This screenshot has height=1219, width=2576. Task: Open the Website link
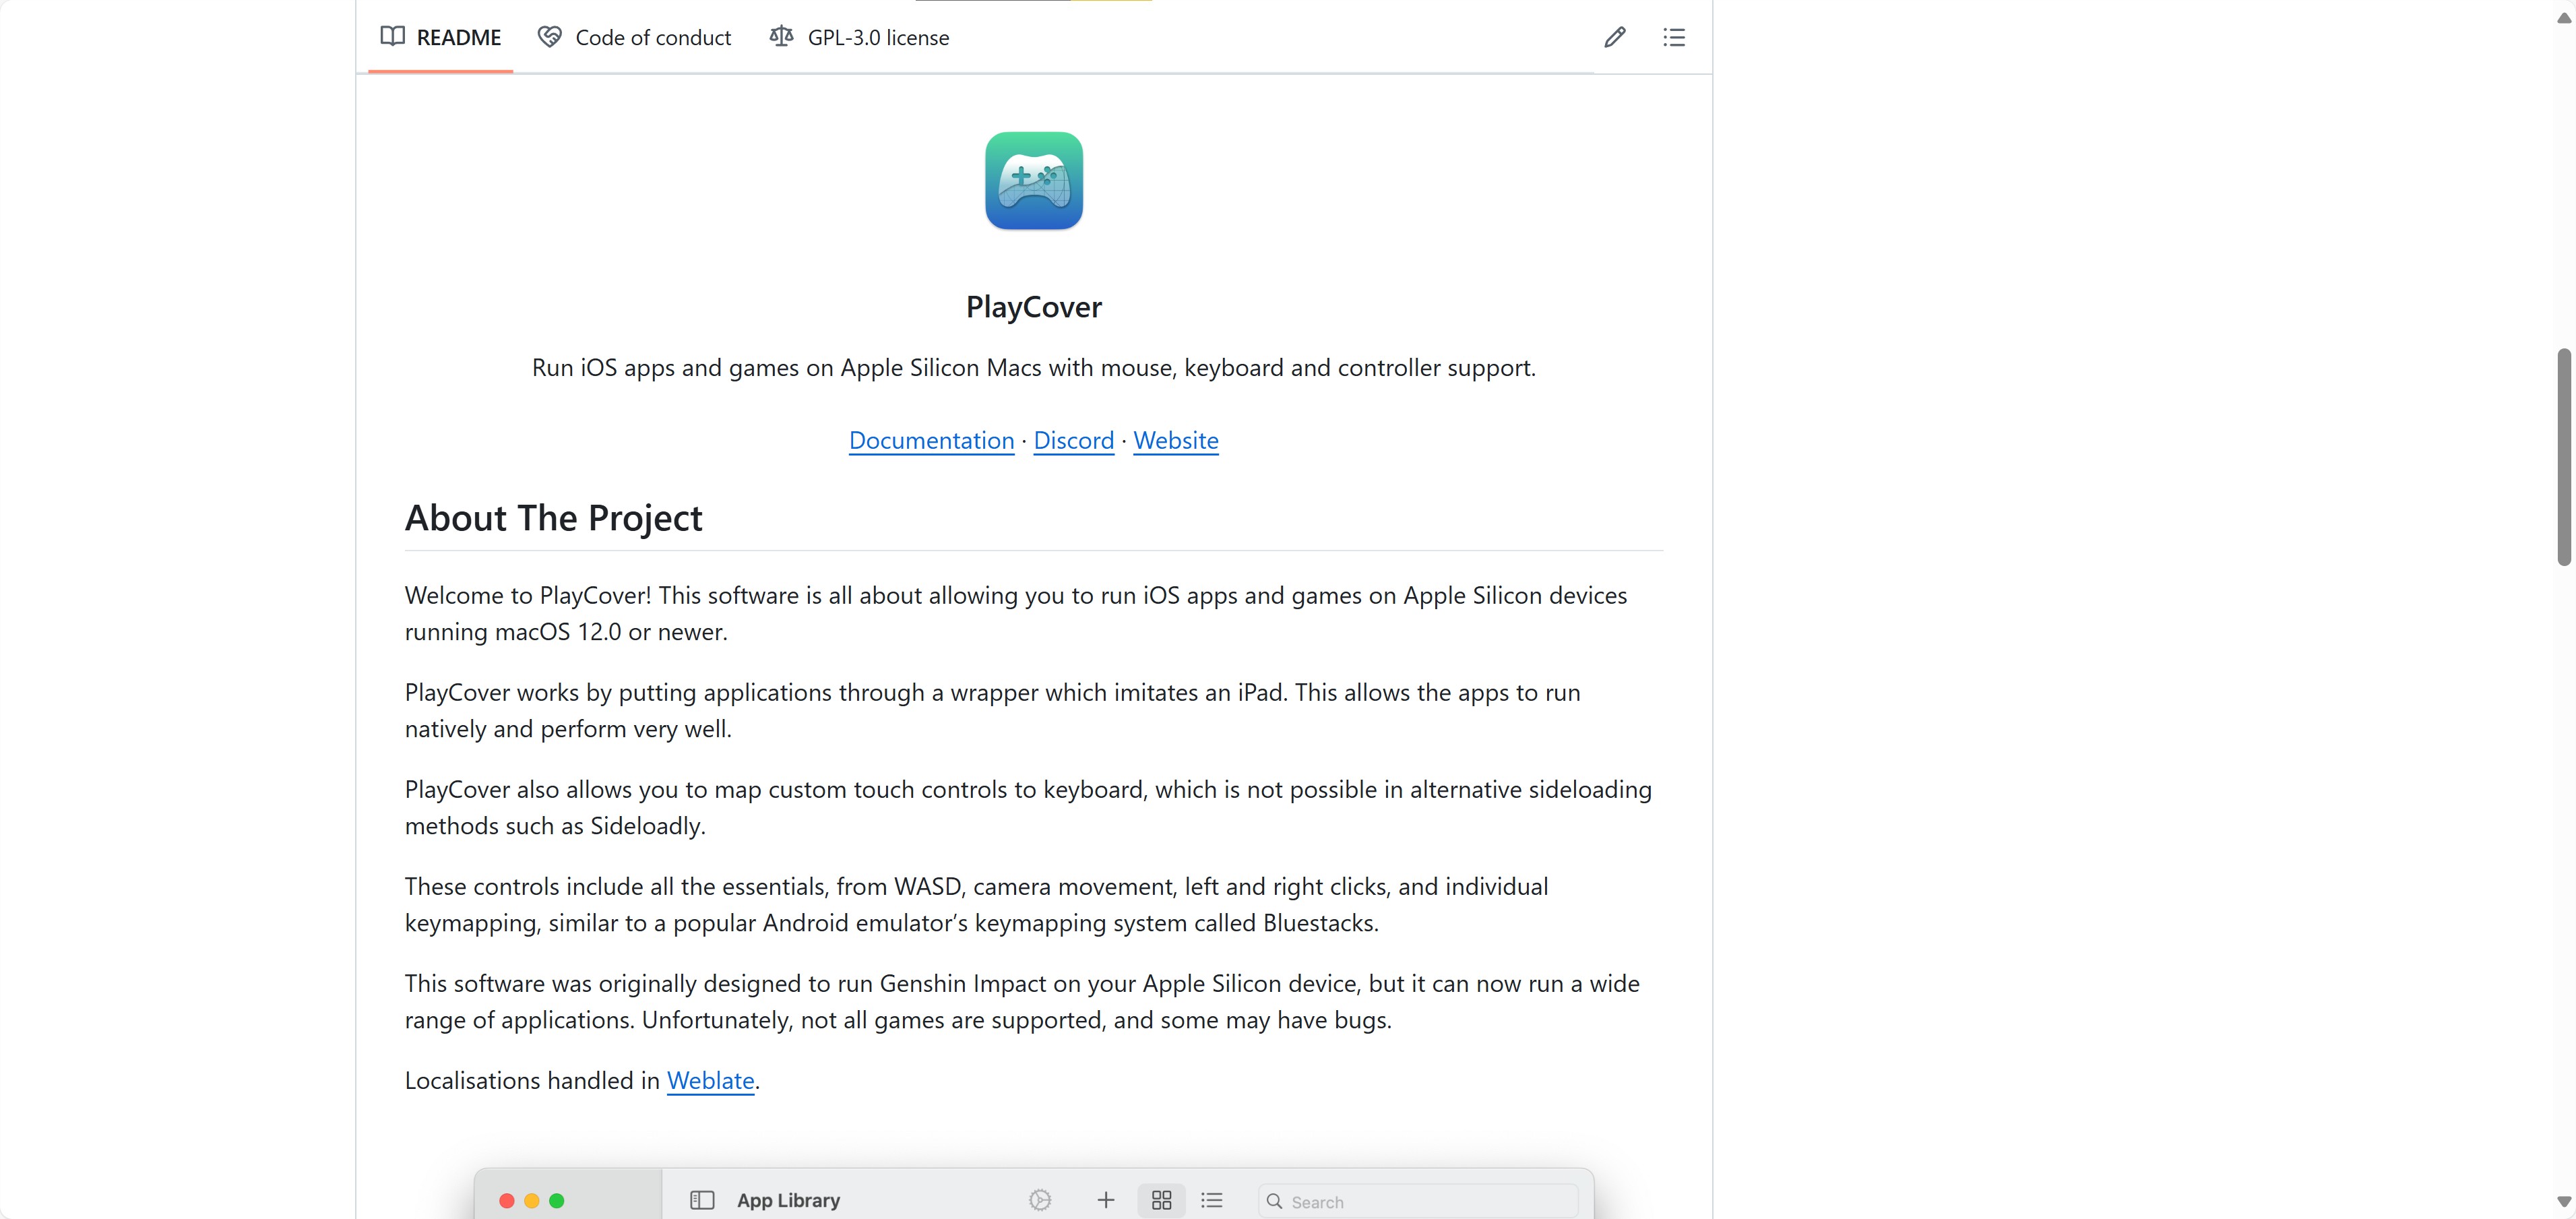1175,440
